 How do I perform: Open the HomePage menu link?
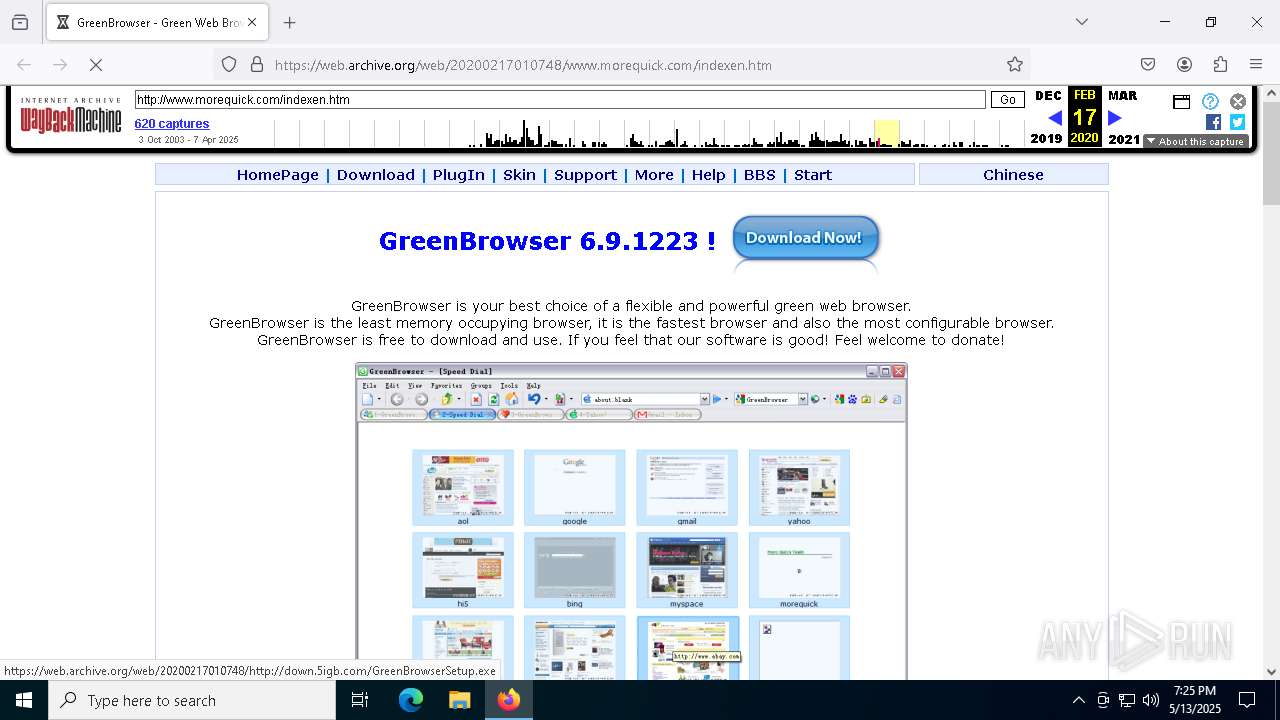tap(277, 175)
